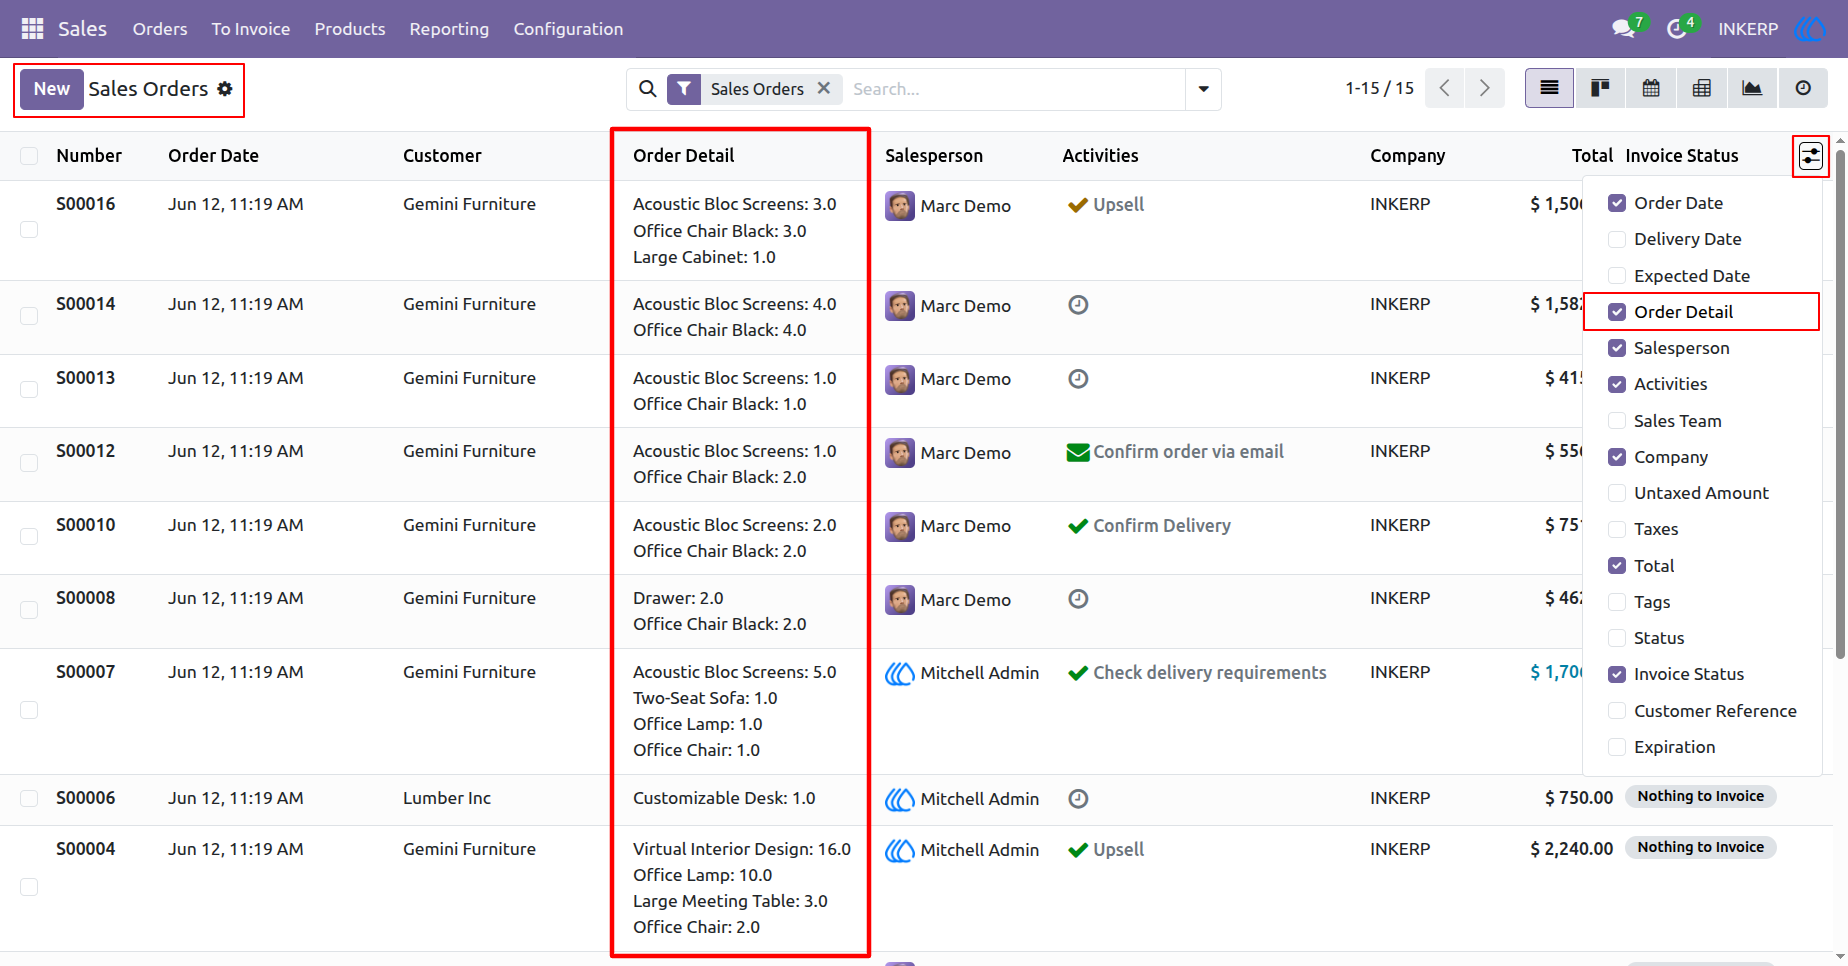Open the Products menu
1848x966 pixels.
350,29
